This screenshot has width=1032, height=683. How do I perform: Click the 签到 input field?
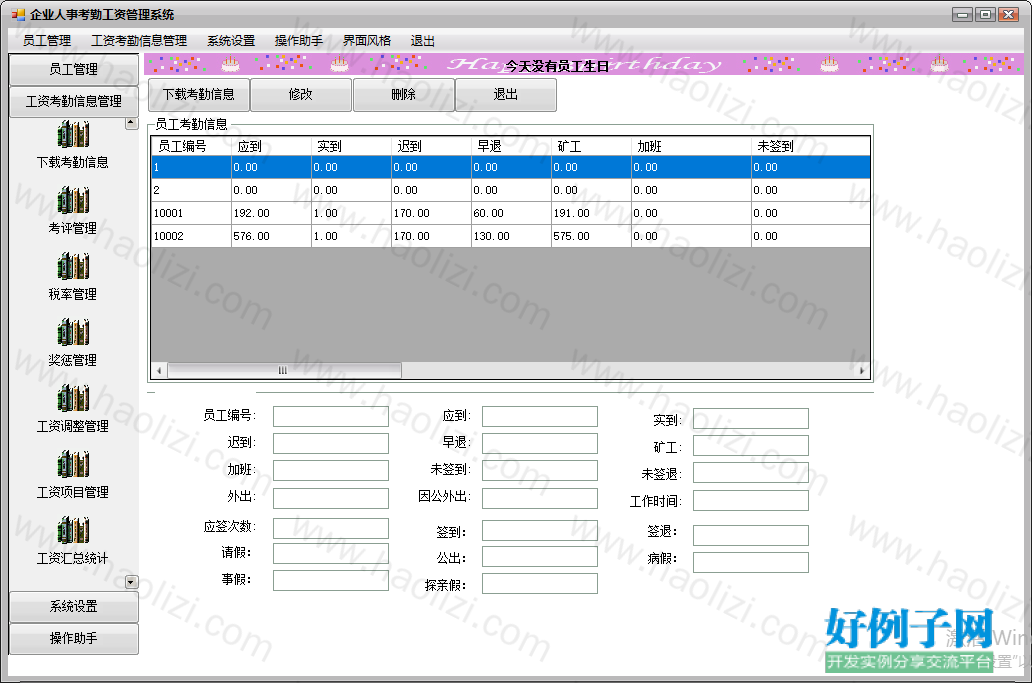540,530
